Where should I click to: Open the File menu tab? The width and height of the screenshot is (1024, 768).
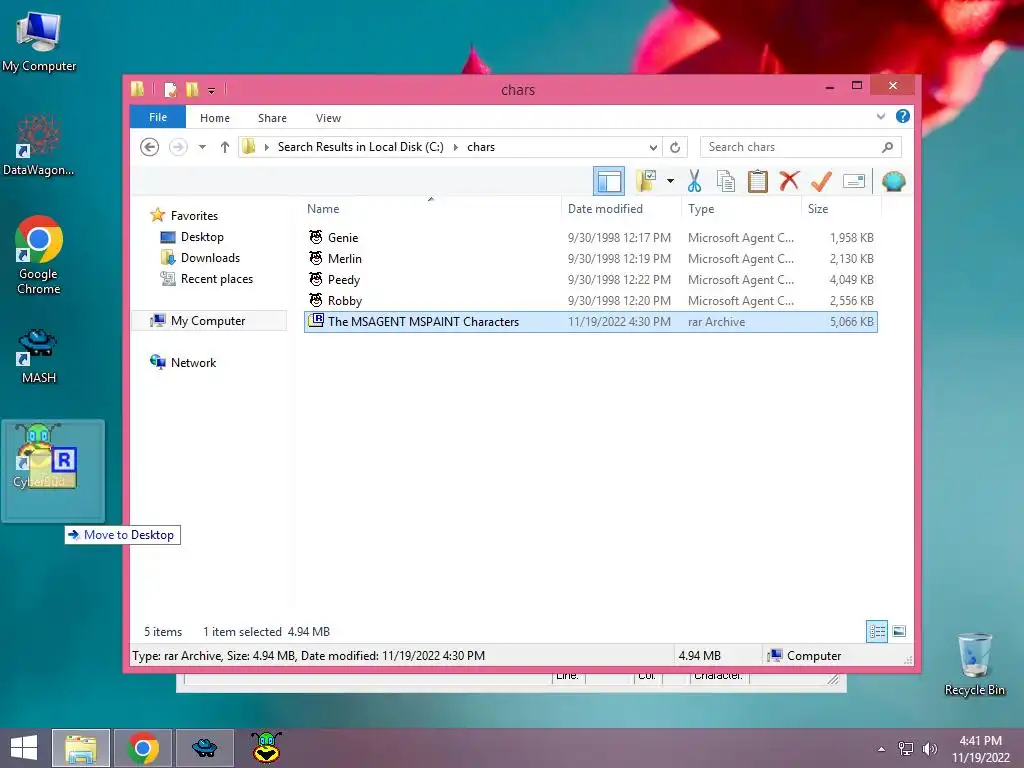158,117
